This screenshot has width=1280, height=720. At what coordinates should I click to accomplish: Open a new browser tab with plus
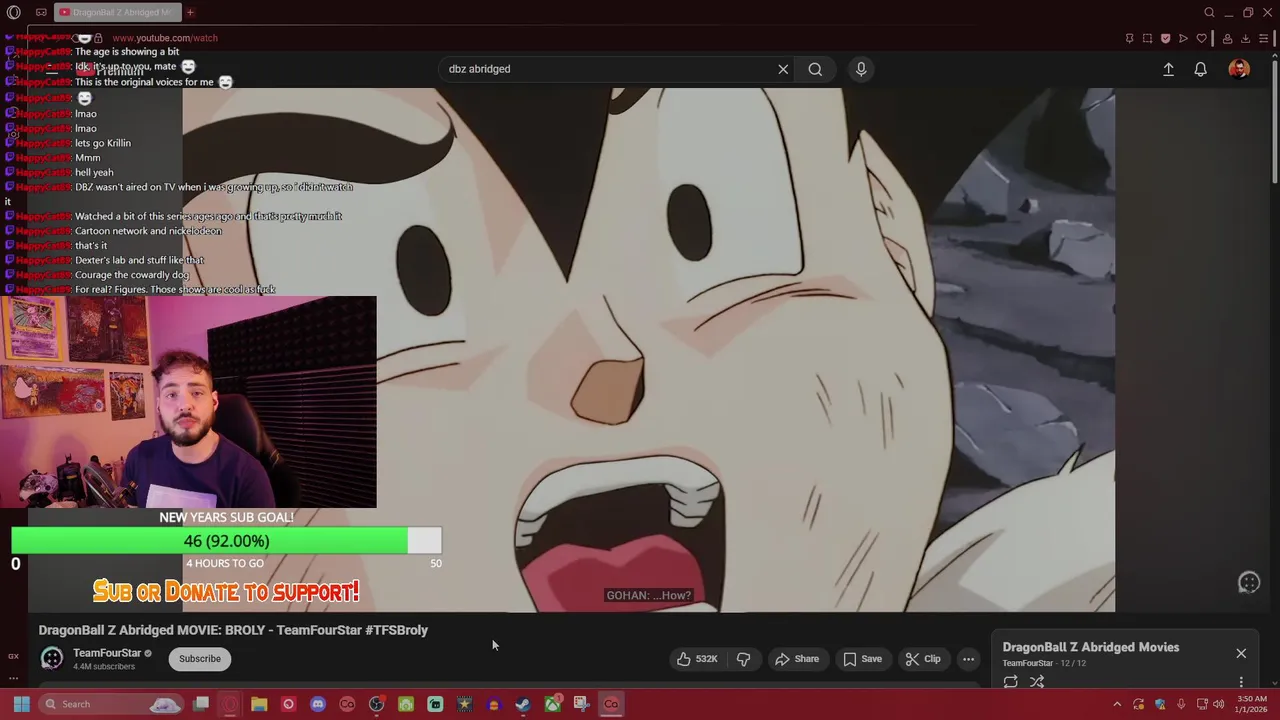click(190, 12)
